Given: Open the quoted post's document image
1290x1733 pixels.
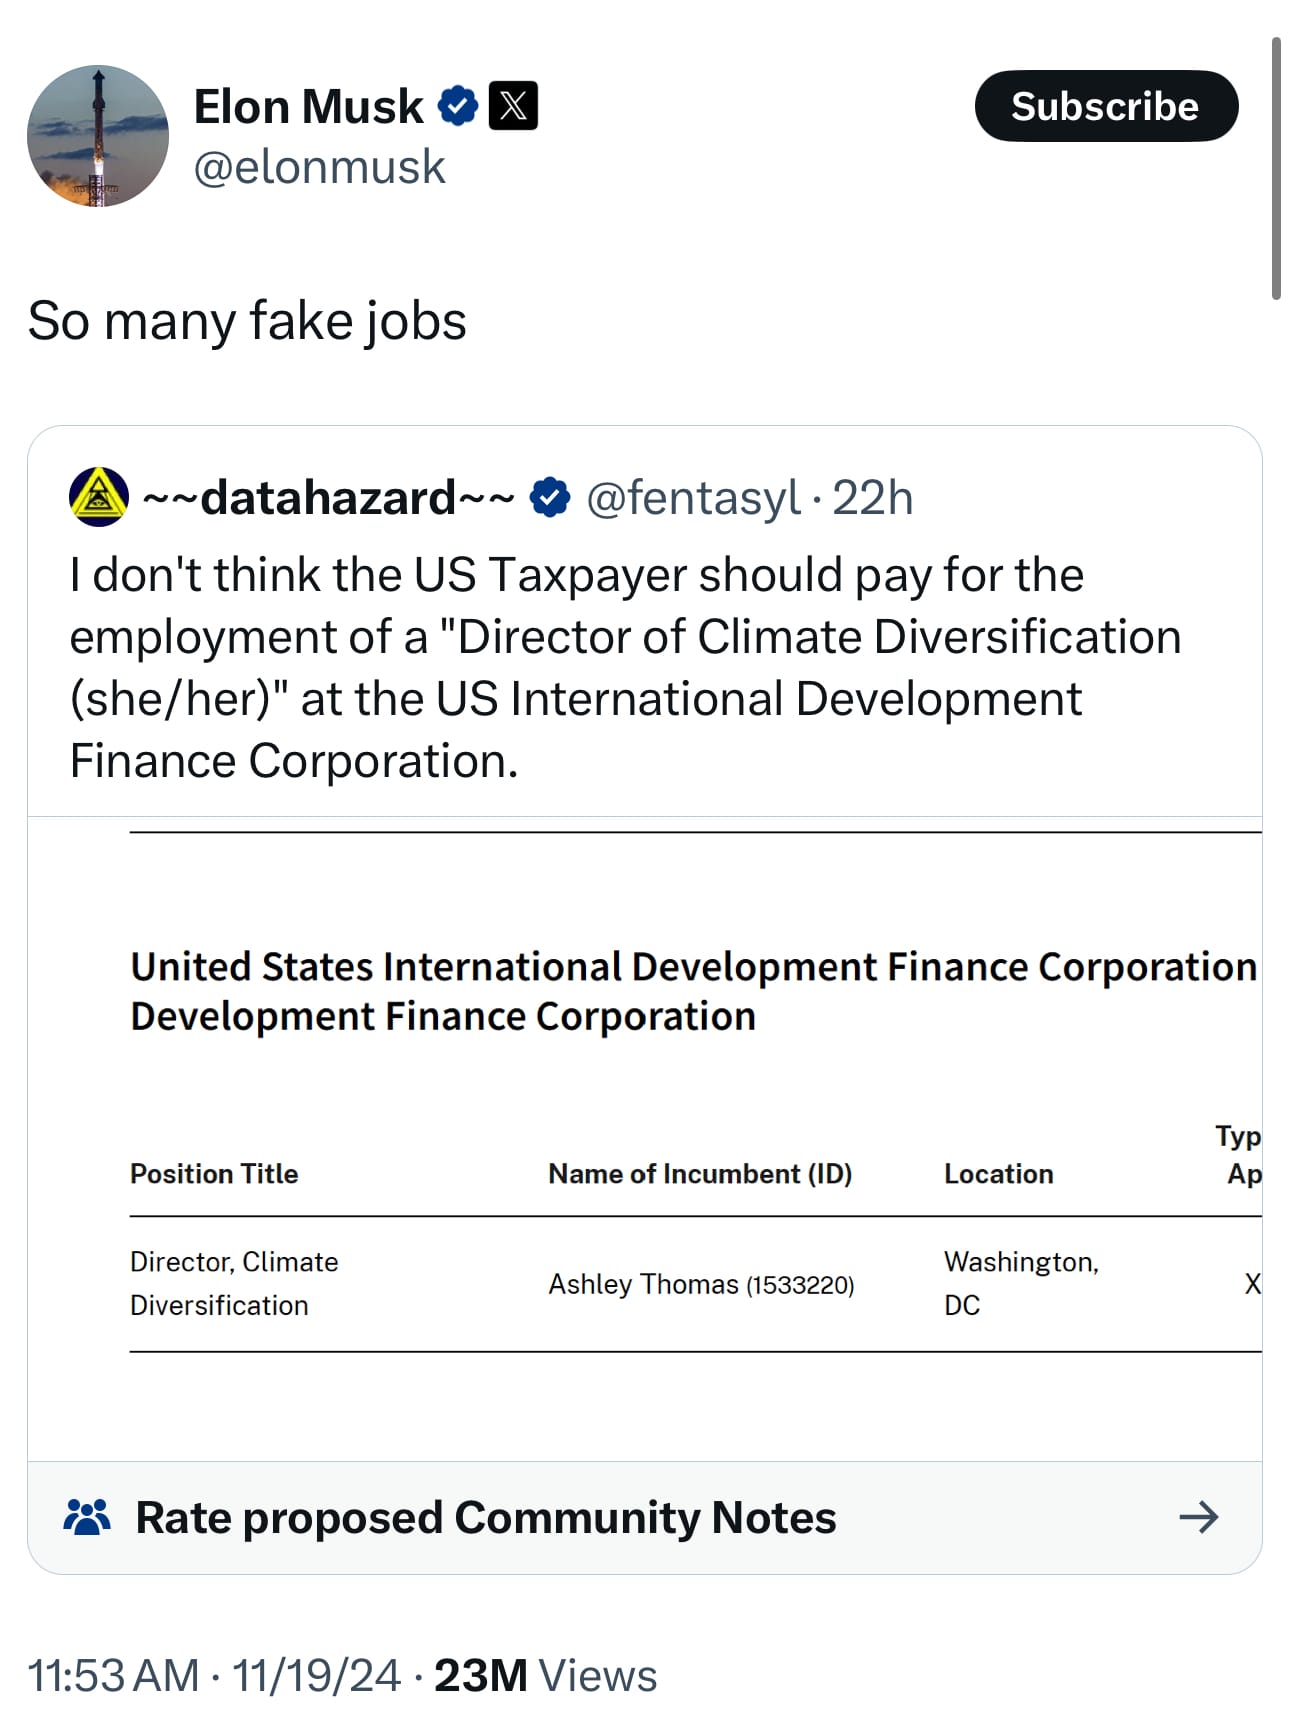Looking at the screenshot, I should 645,1138.
